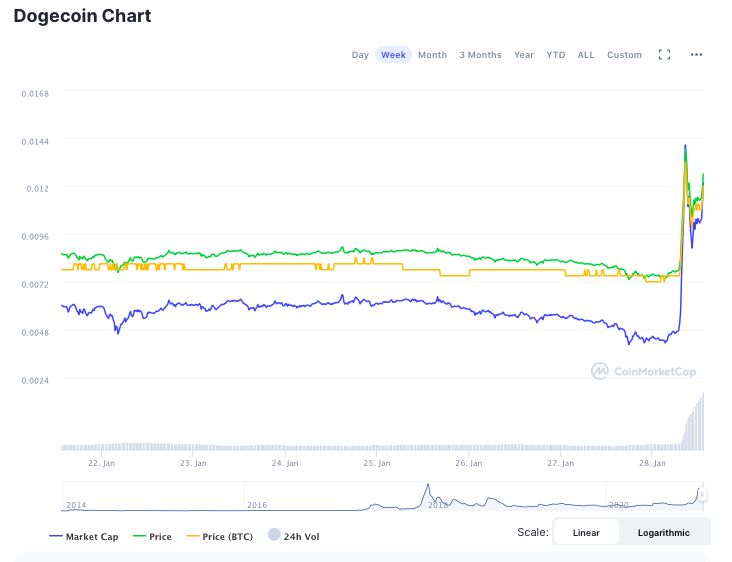The height and width of the screenshot is (562, 732).
Task: Click the 26. Jan date label
Action: tap(469, 463)
